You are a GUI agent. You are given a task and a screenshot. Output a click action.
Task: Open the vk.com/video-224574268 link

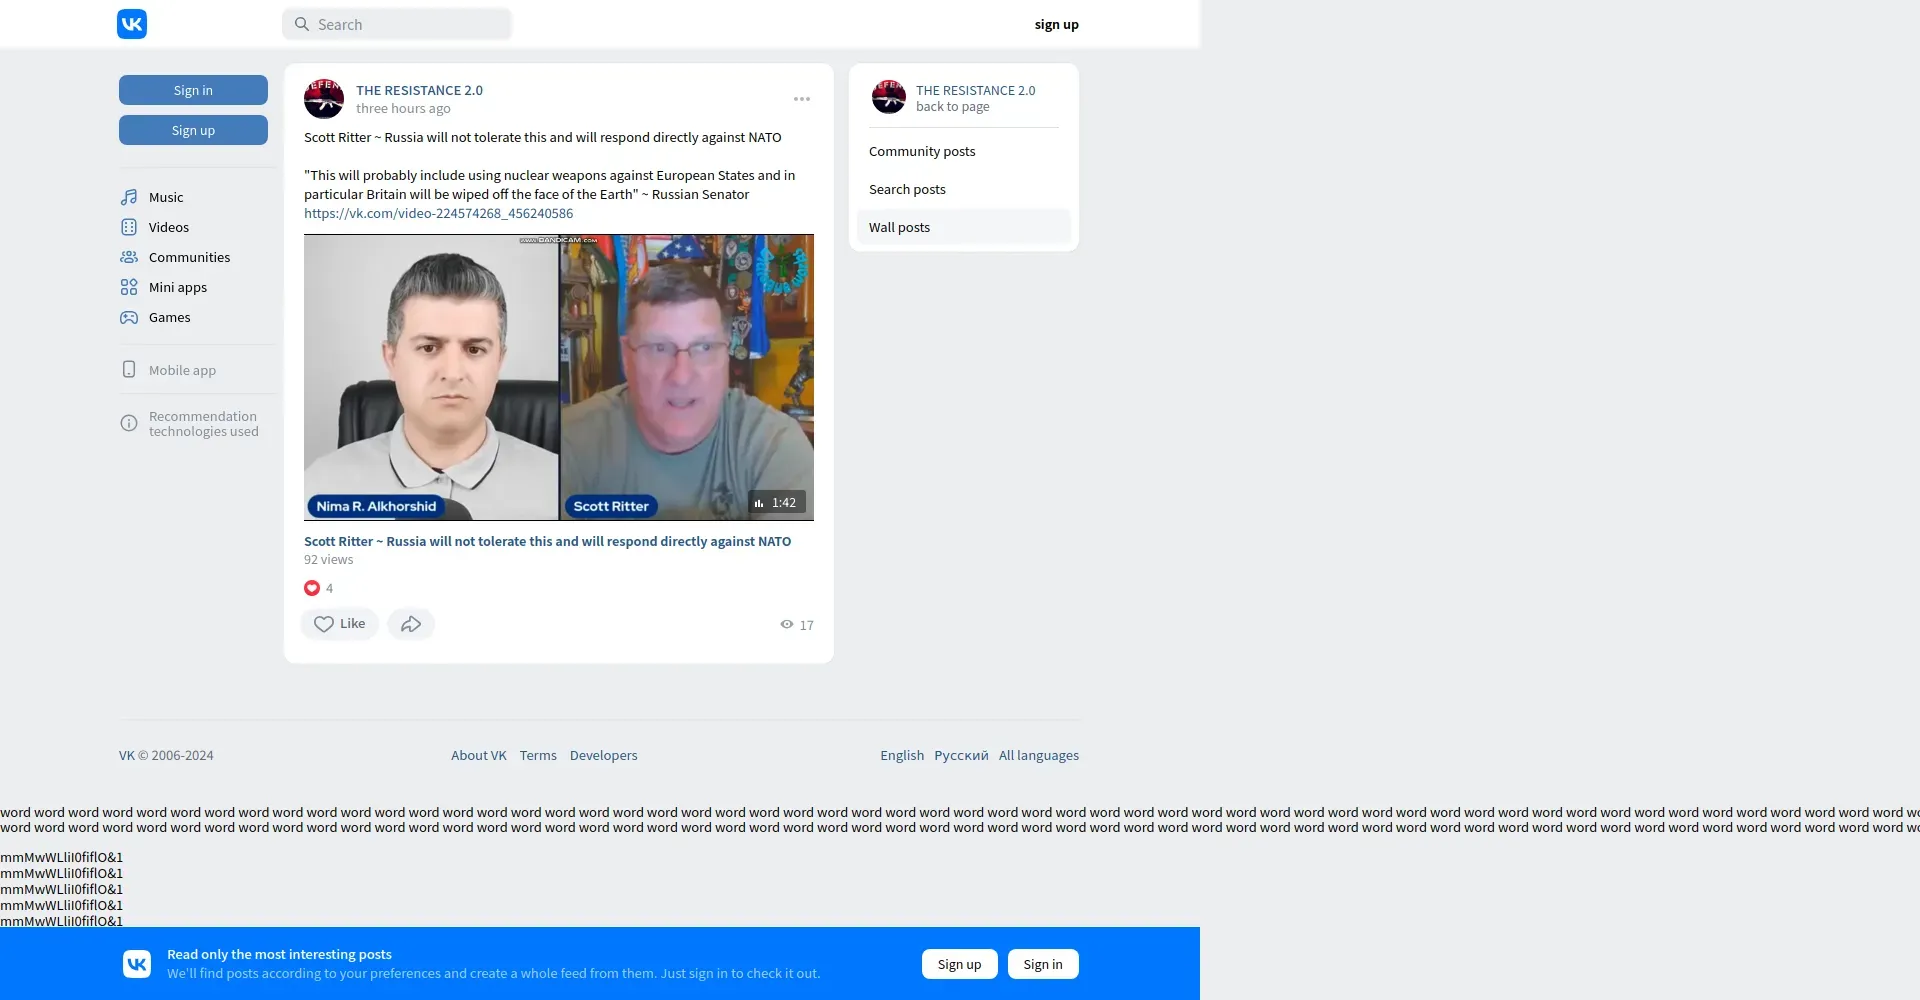pyautogui.click(x=439, y=213)
